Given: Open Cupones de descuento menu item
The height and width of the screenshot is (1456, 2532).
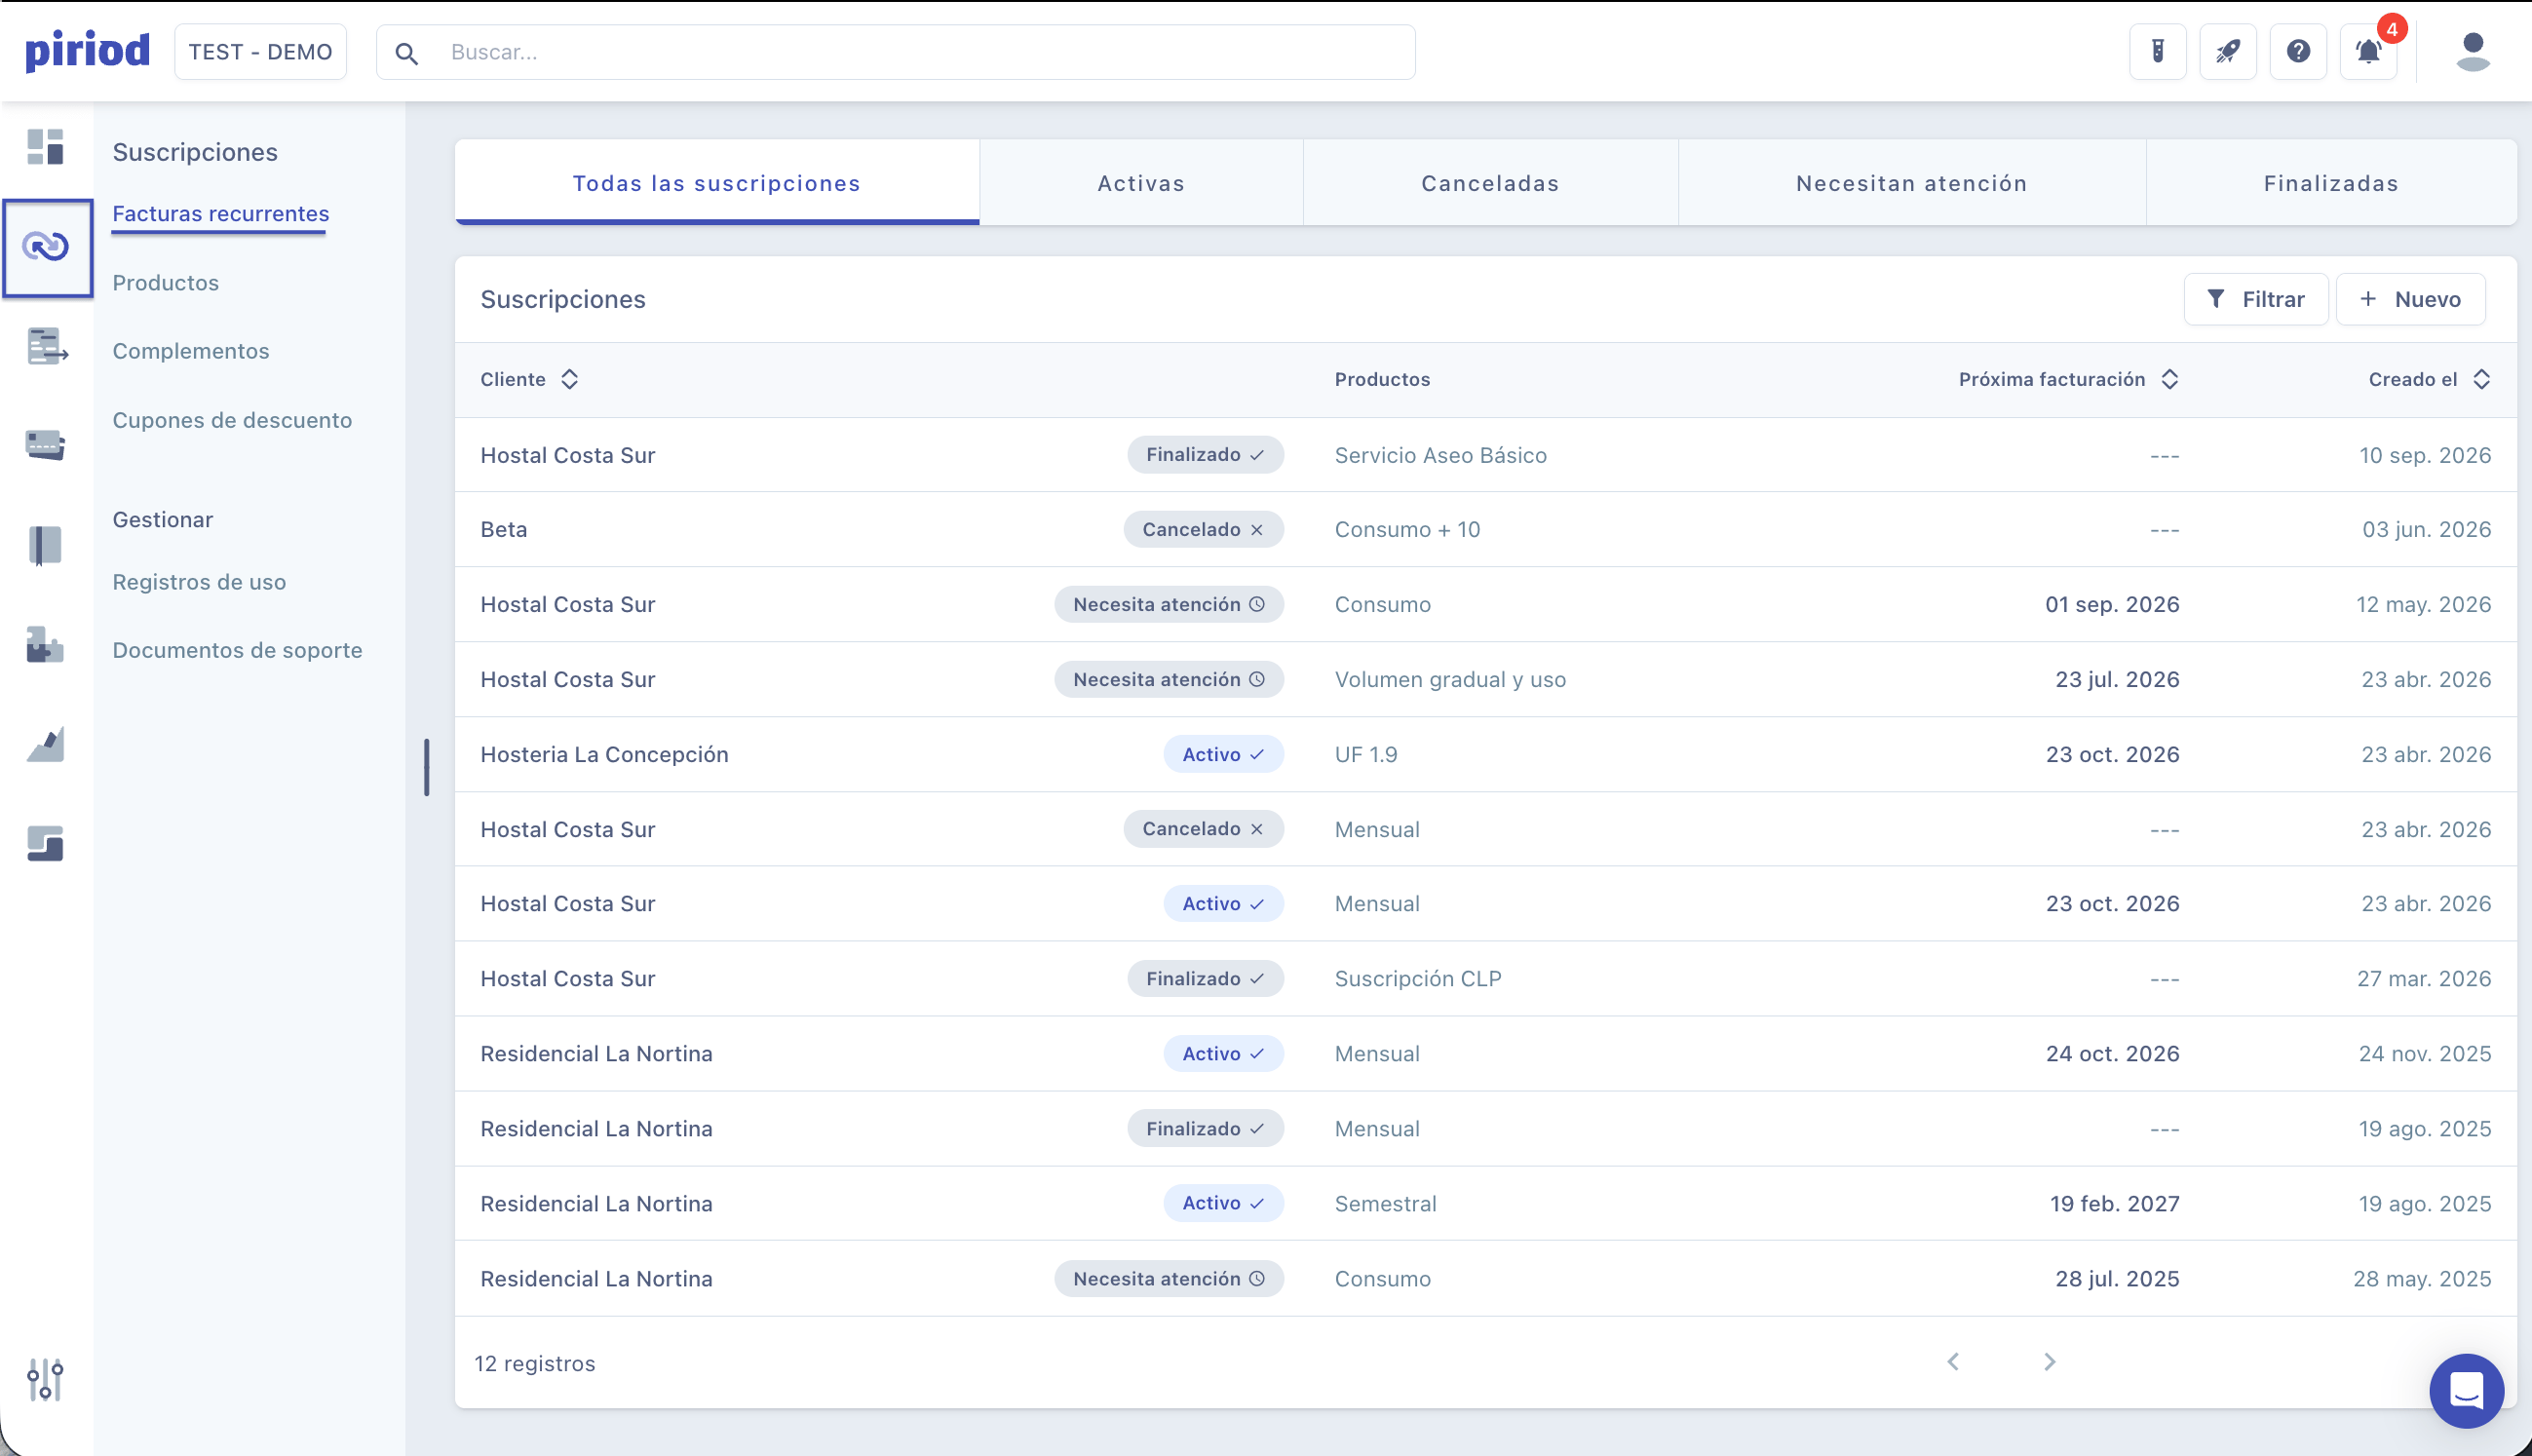Looking at the screenshot, I should tap(232, 420).
